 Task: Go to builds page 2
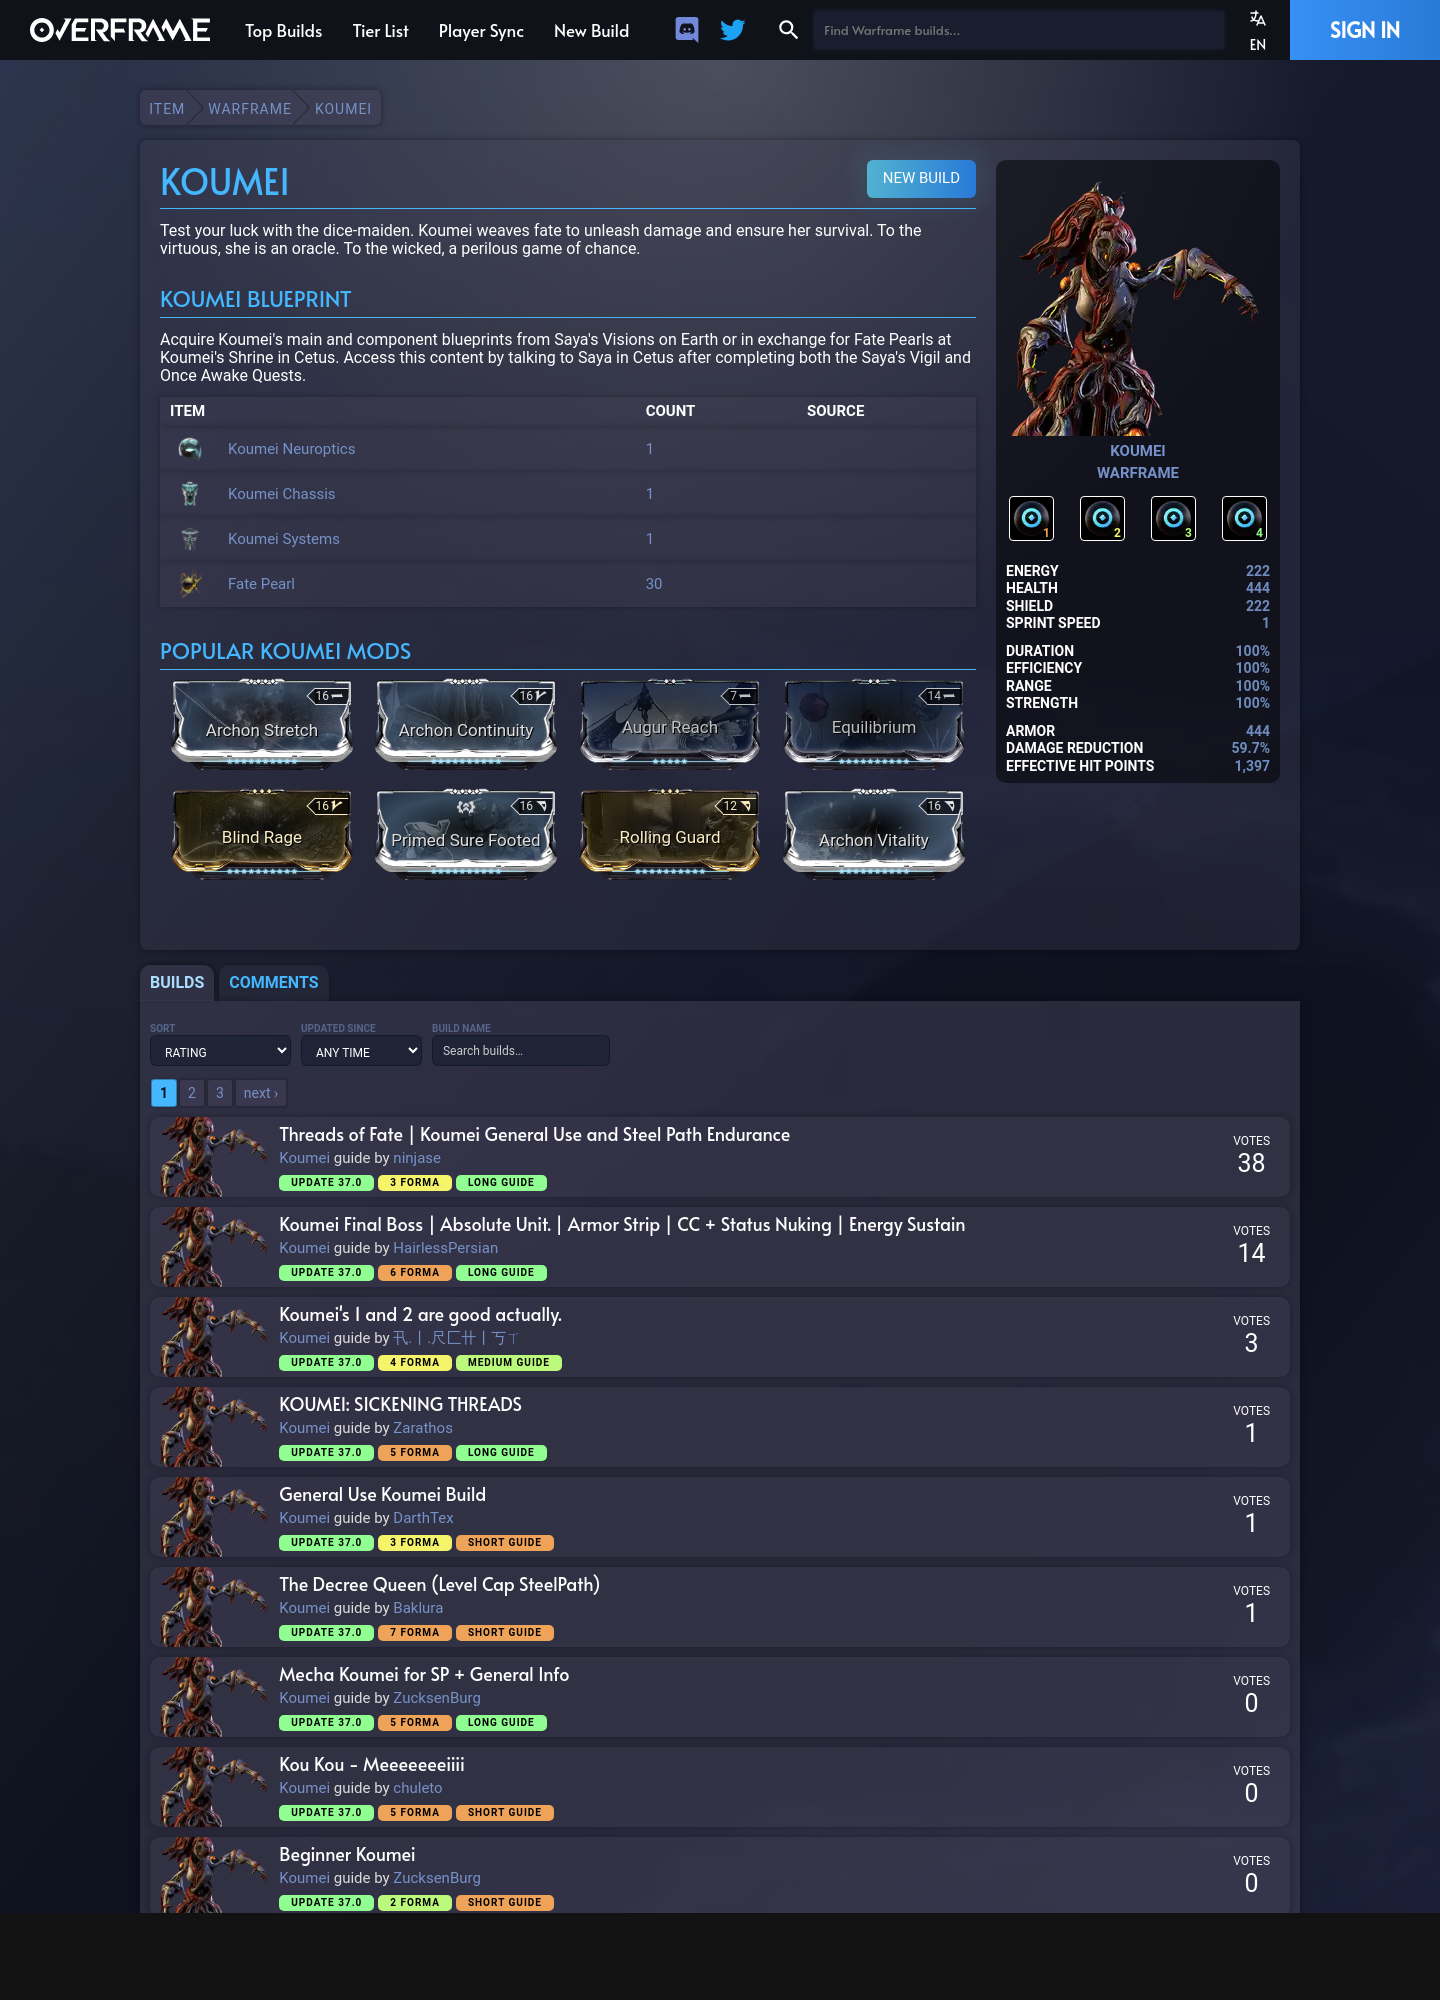(x=192, y=1093)
